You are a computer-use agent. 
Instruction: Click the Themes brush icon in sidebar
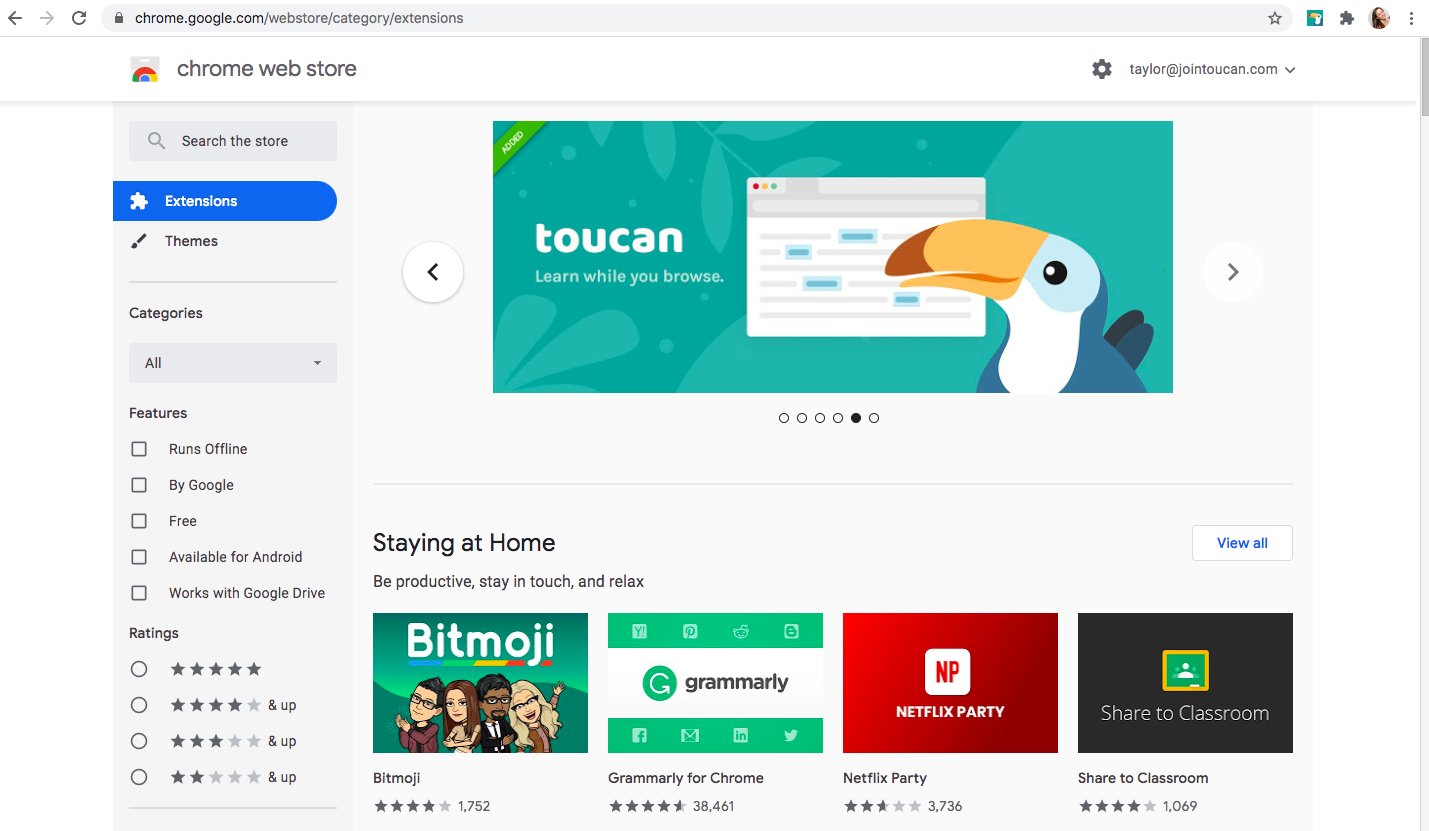point(139,241)
